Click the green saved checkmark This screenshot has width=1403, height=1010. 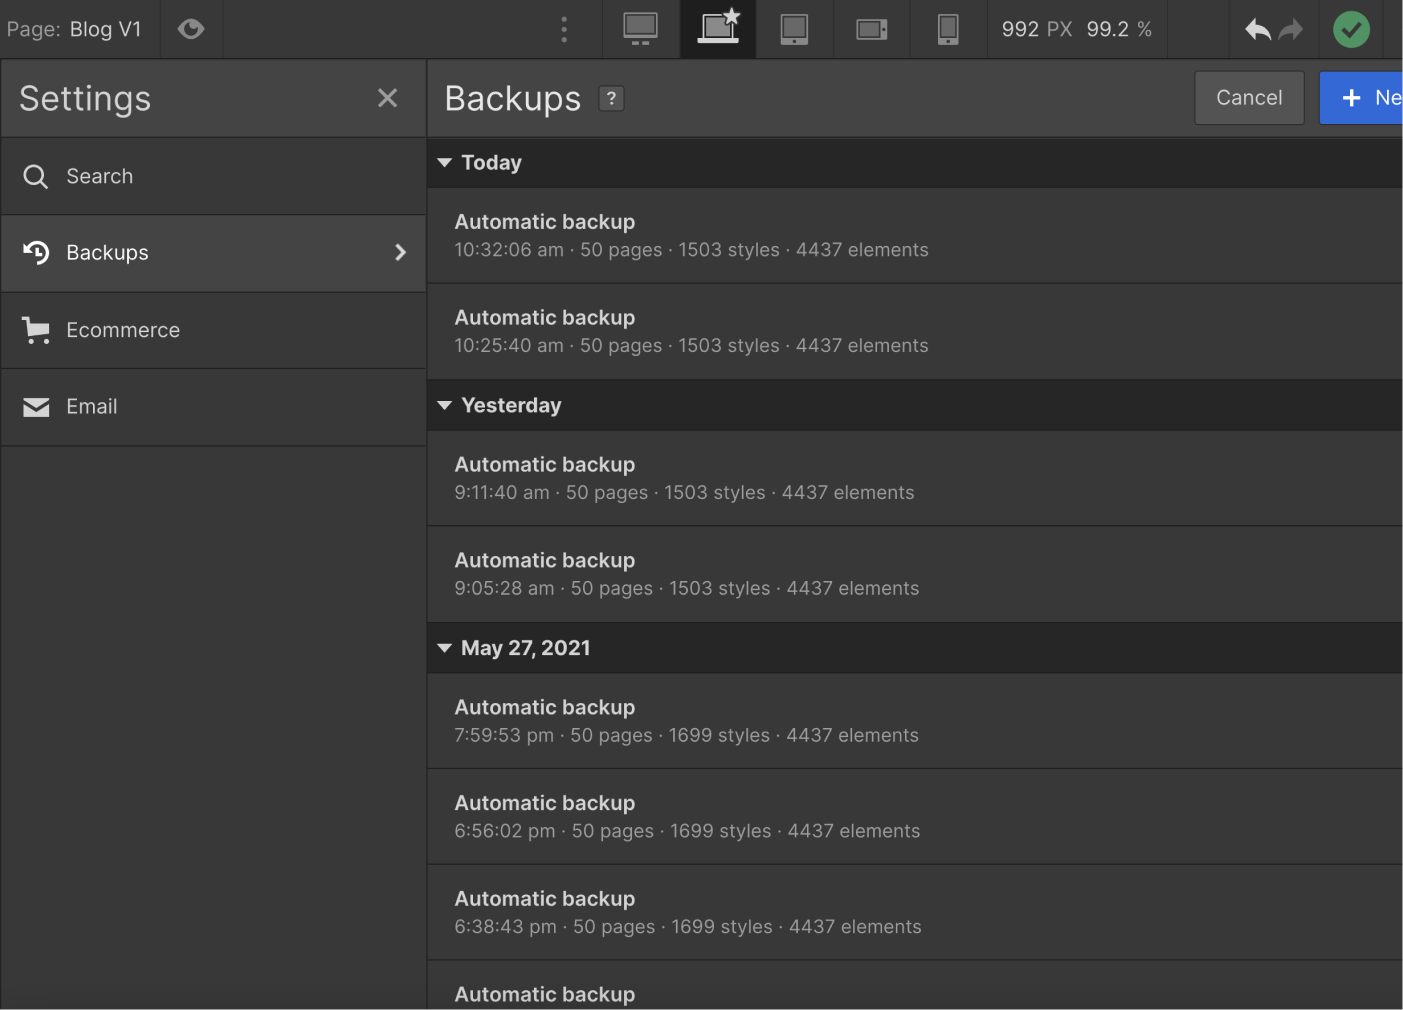pyautogui.click(x=1351, y=29)
